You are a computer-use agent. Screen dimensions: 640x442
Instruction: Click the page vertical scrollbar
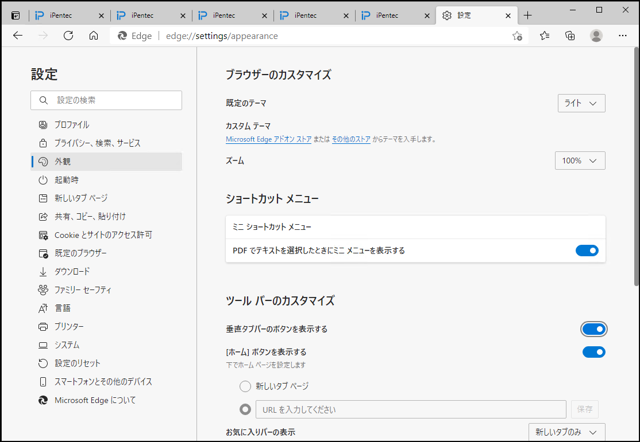636,167
